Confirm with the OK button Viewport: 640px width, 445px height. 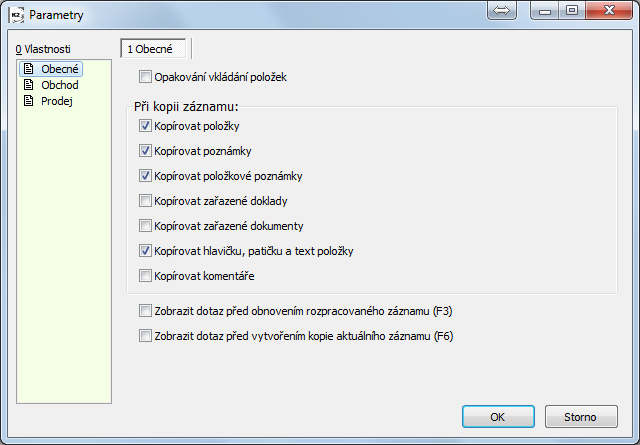coord(498,416)
